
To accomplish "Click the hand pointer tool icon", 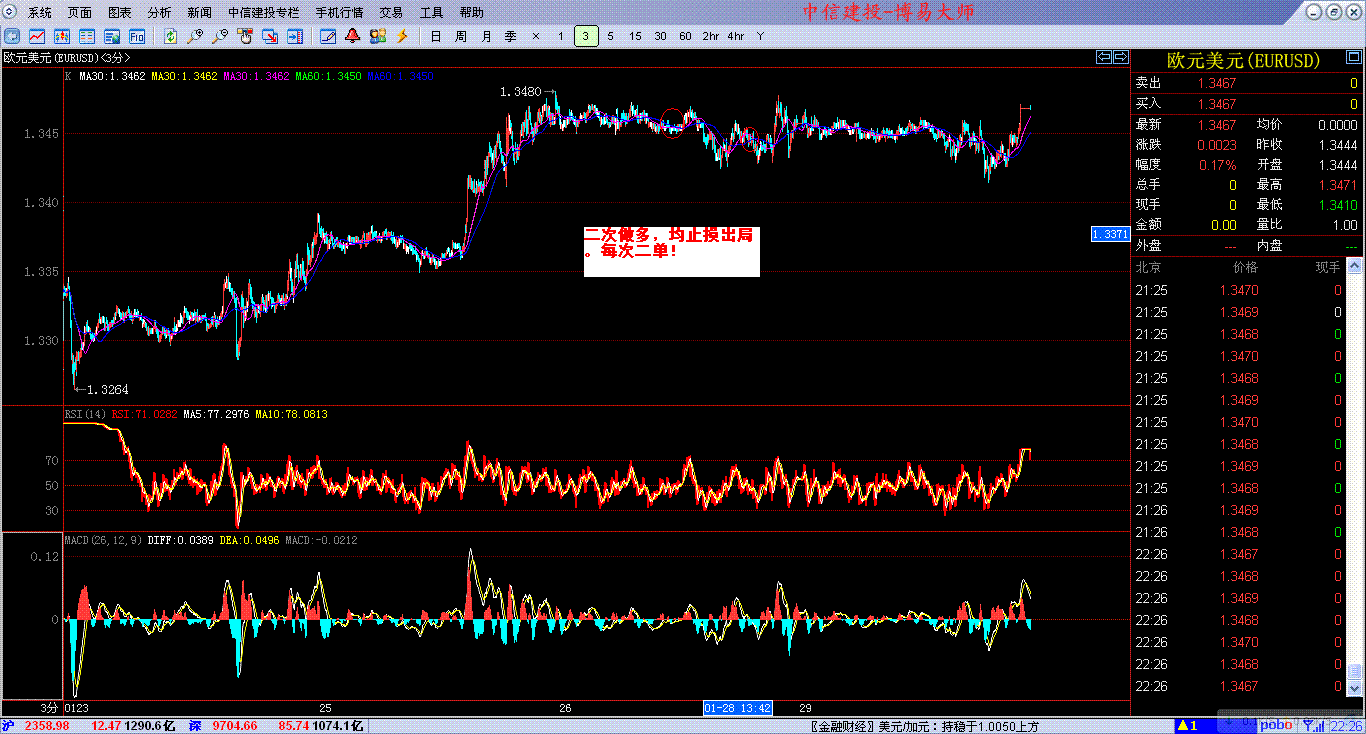I will 245,36.
